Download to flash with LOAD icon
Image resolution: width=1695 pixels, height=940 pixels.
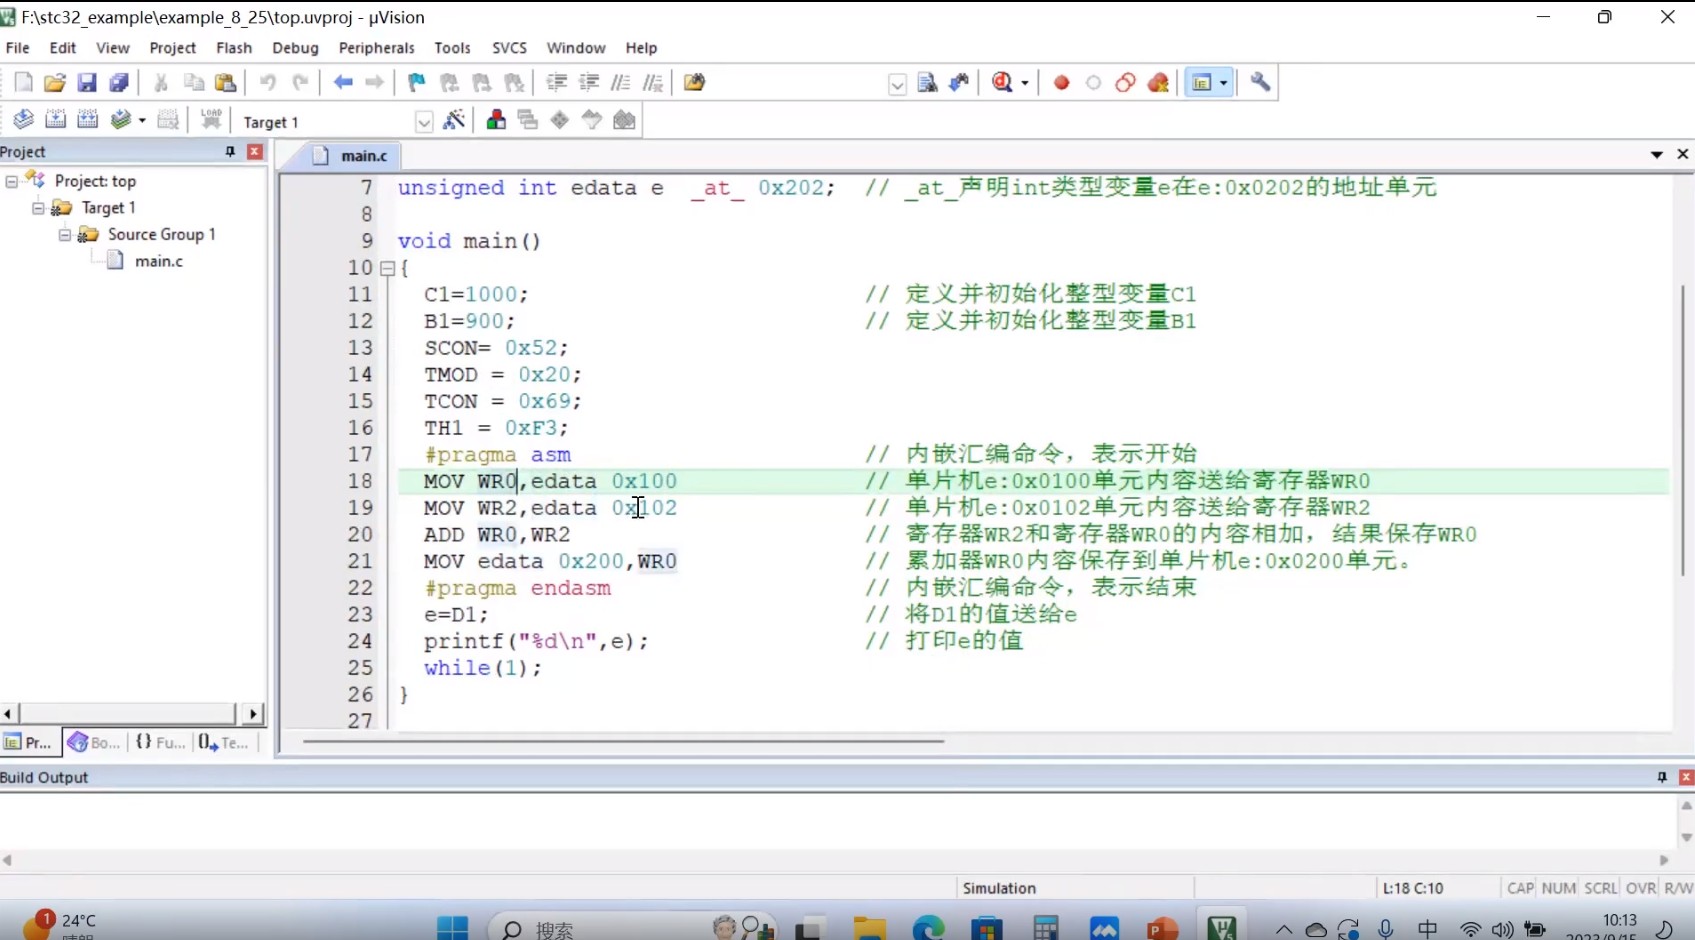pyautogui.click(x=211, y=121)
